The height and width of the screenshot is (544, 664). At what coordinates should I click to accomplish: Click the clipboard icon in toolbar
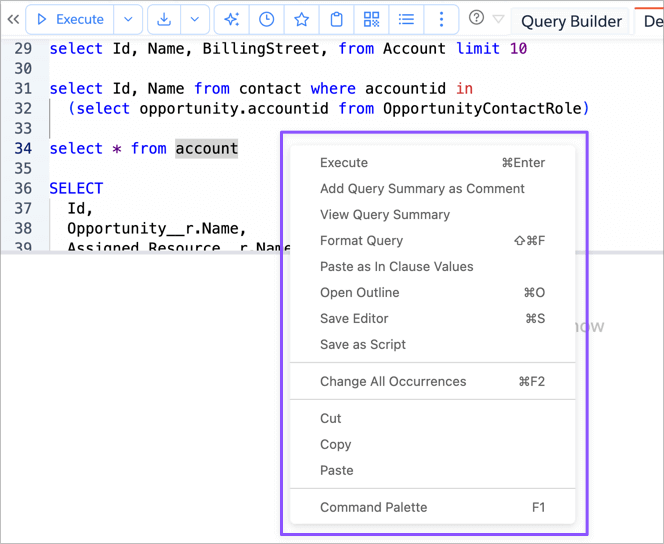pyautogui.click(x=337, y=20)
